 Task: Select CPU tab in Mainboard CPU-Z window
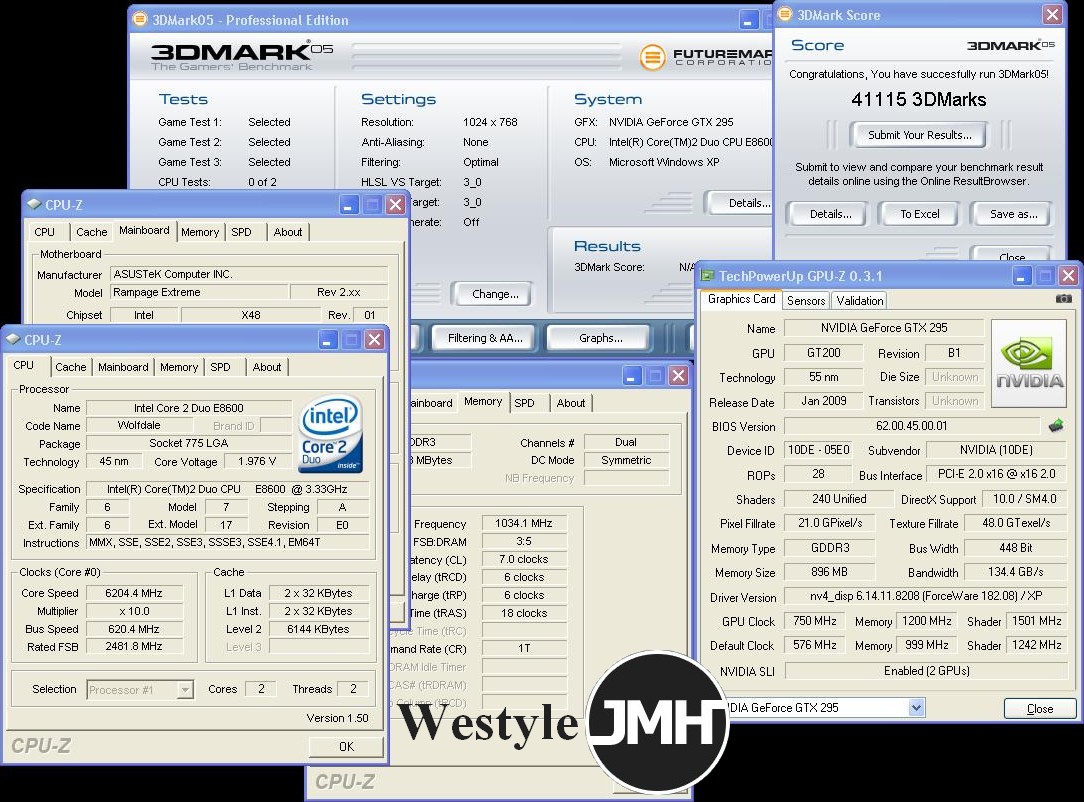click(x=44, y=232)
